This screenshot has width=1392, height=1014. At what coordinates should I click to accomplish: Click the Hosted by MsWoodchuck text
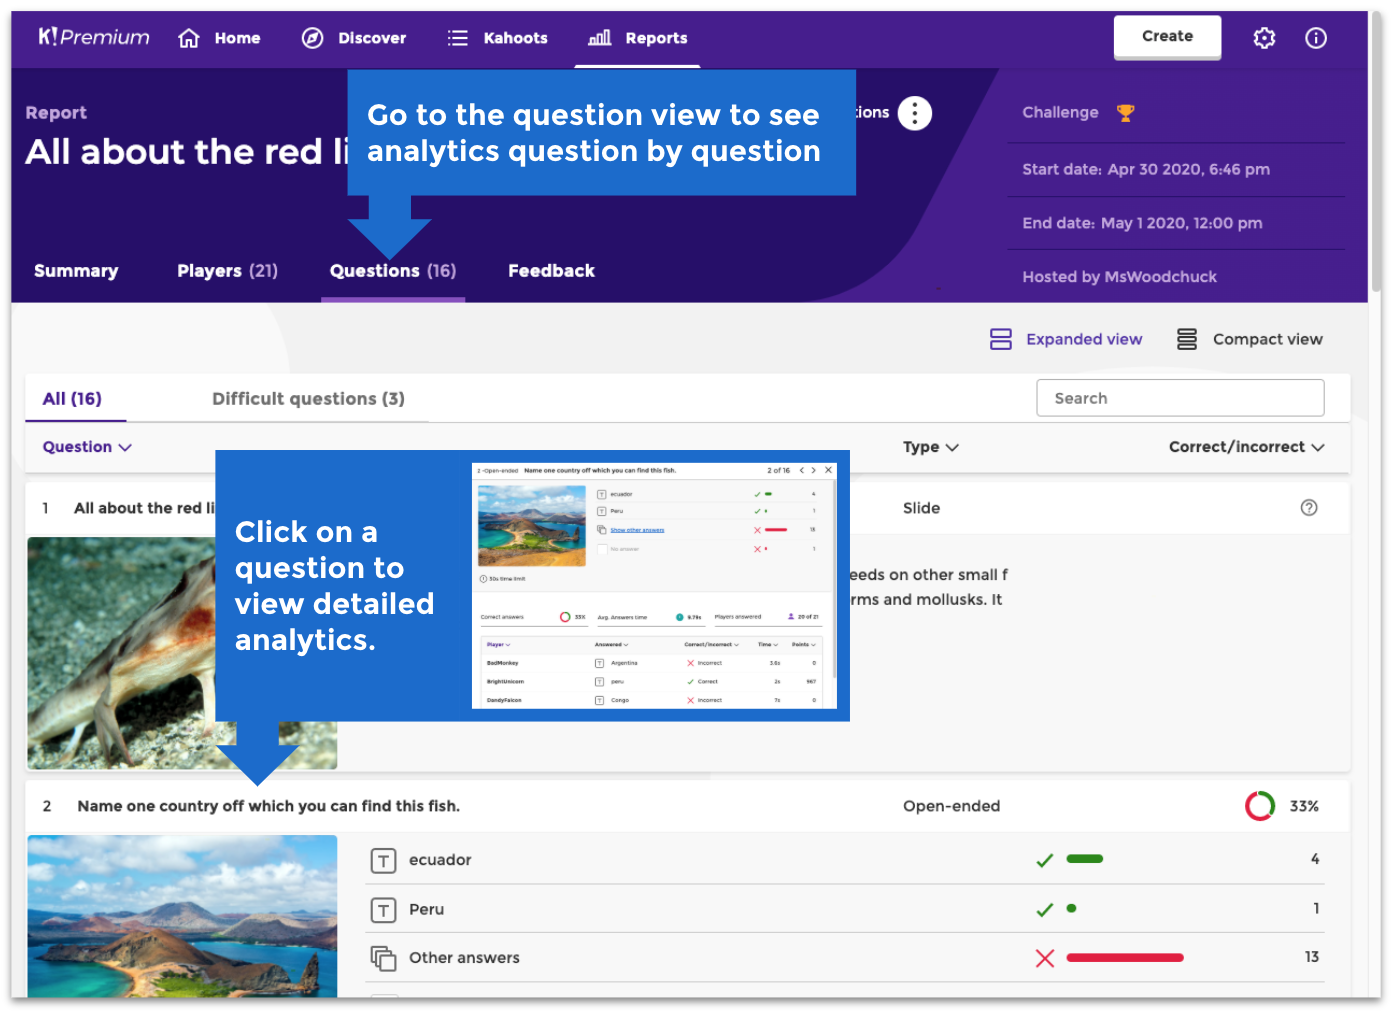pyautogui.click(x=1119, y=277)
